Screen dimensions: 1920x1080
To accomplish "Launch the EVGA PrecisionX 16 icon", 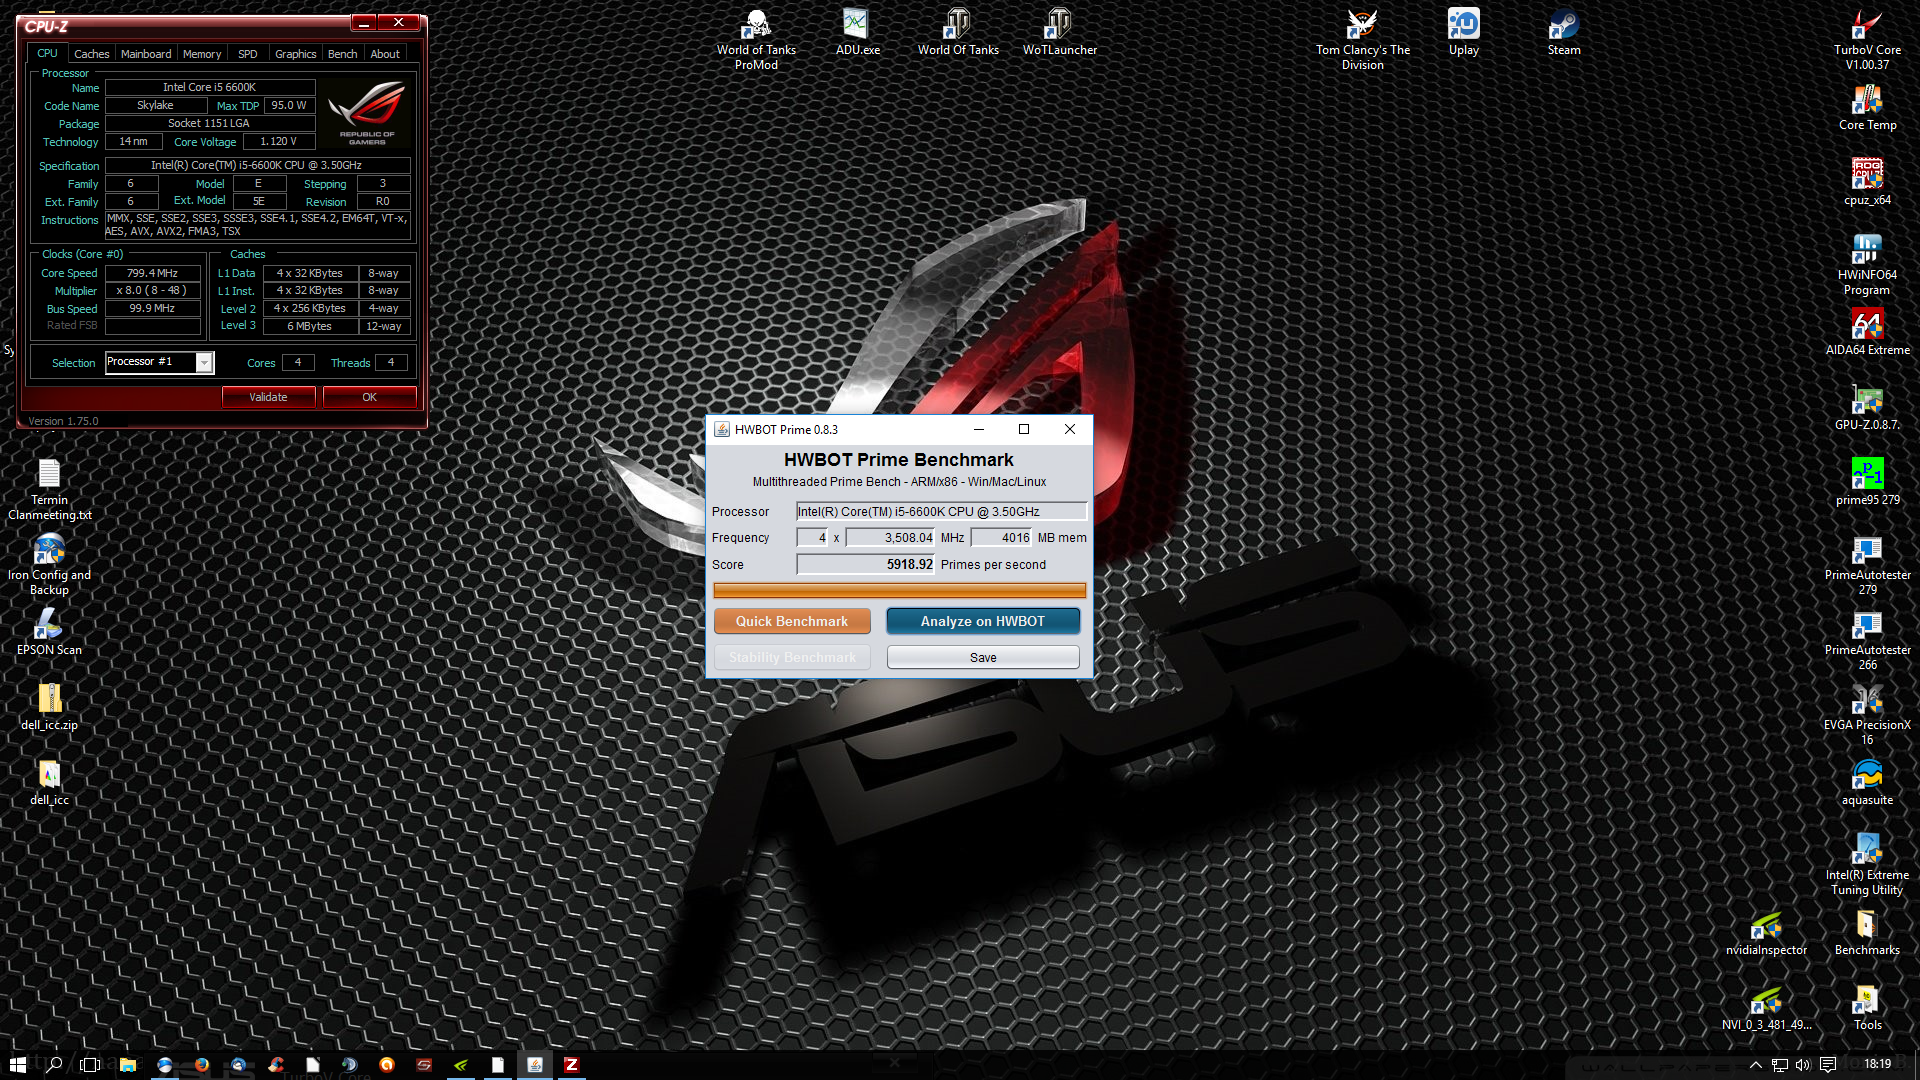I will [x=1867, y=714].
